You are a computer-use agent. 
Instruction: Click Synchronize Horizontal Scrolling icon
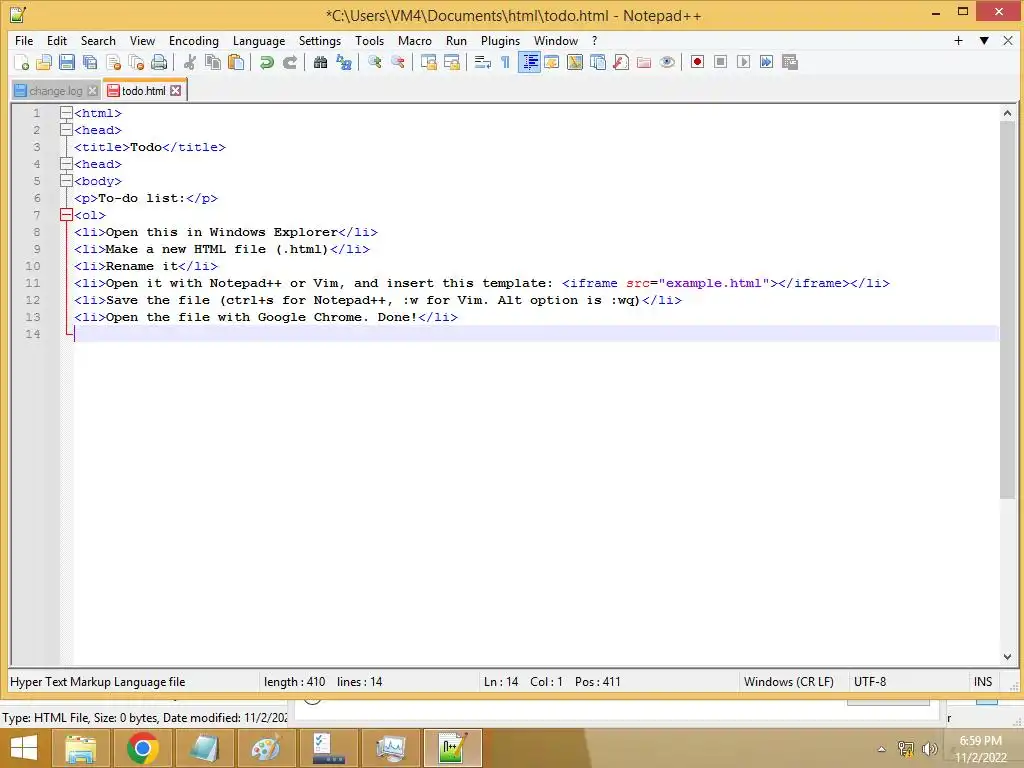pos(452,62)
